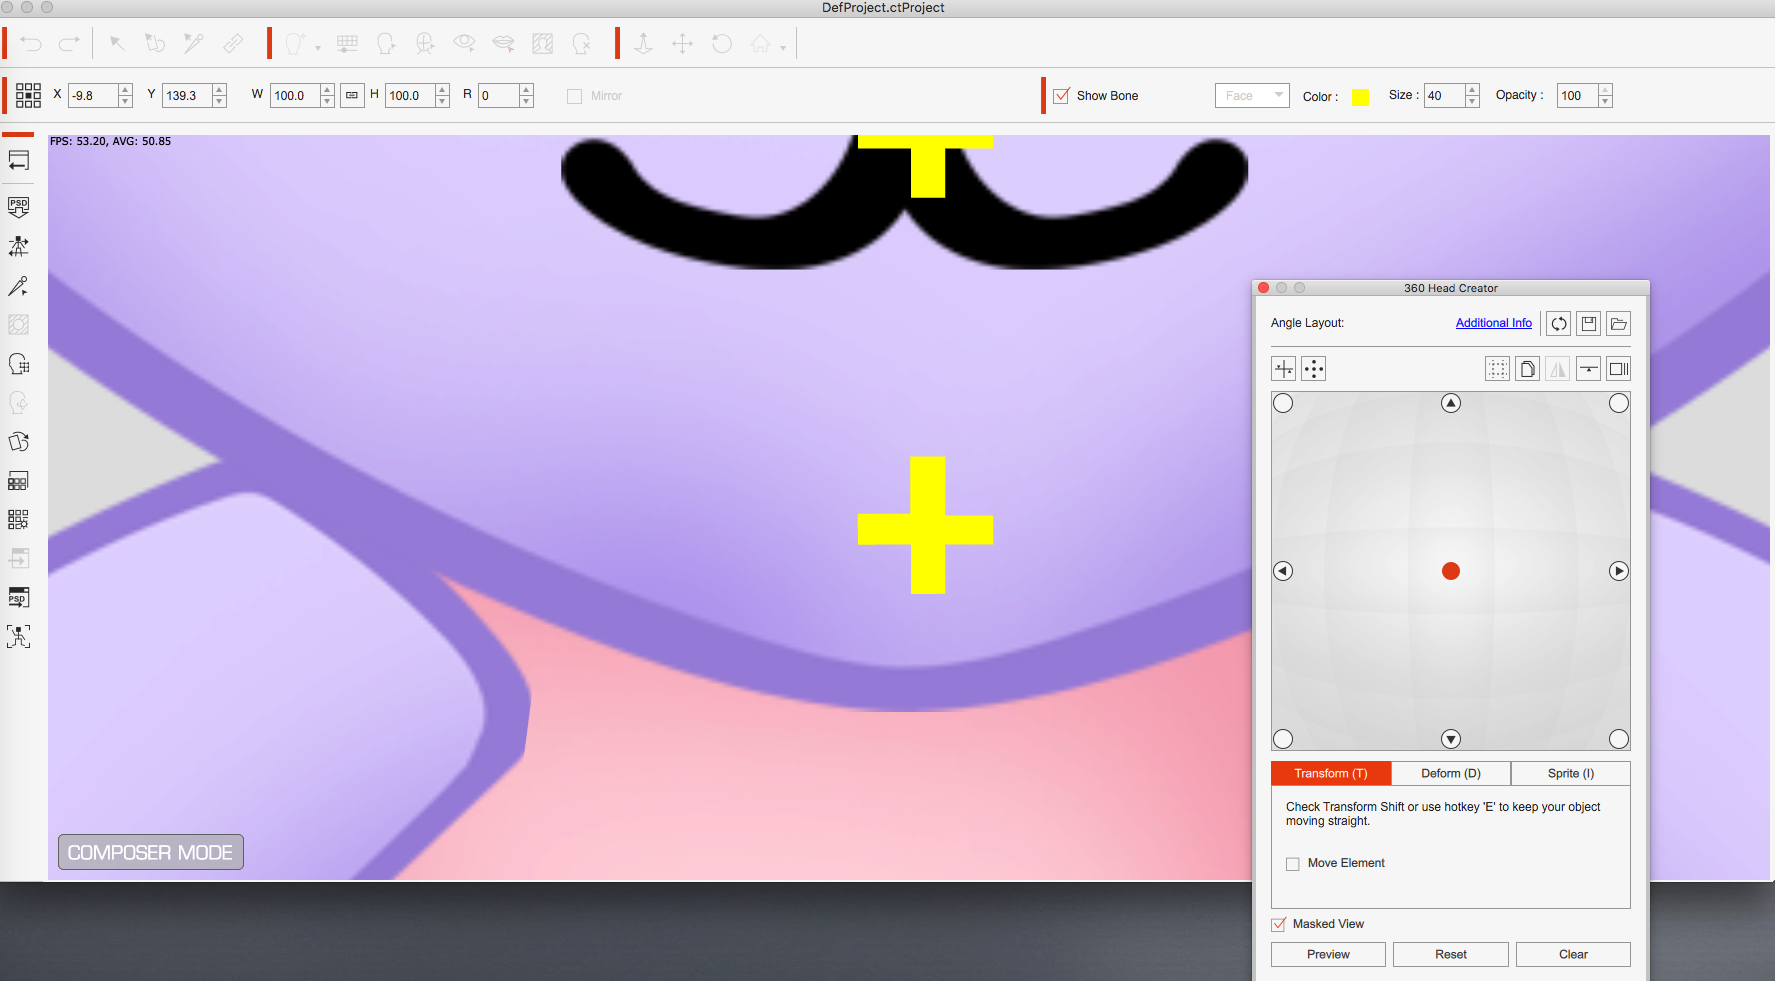The image size is (1775, 981).
Task: Switch to the Deform (D) tab
Action: [x=1451, y=774]
